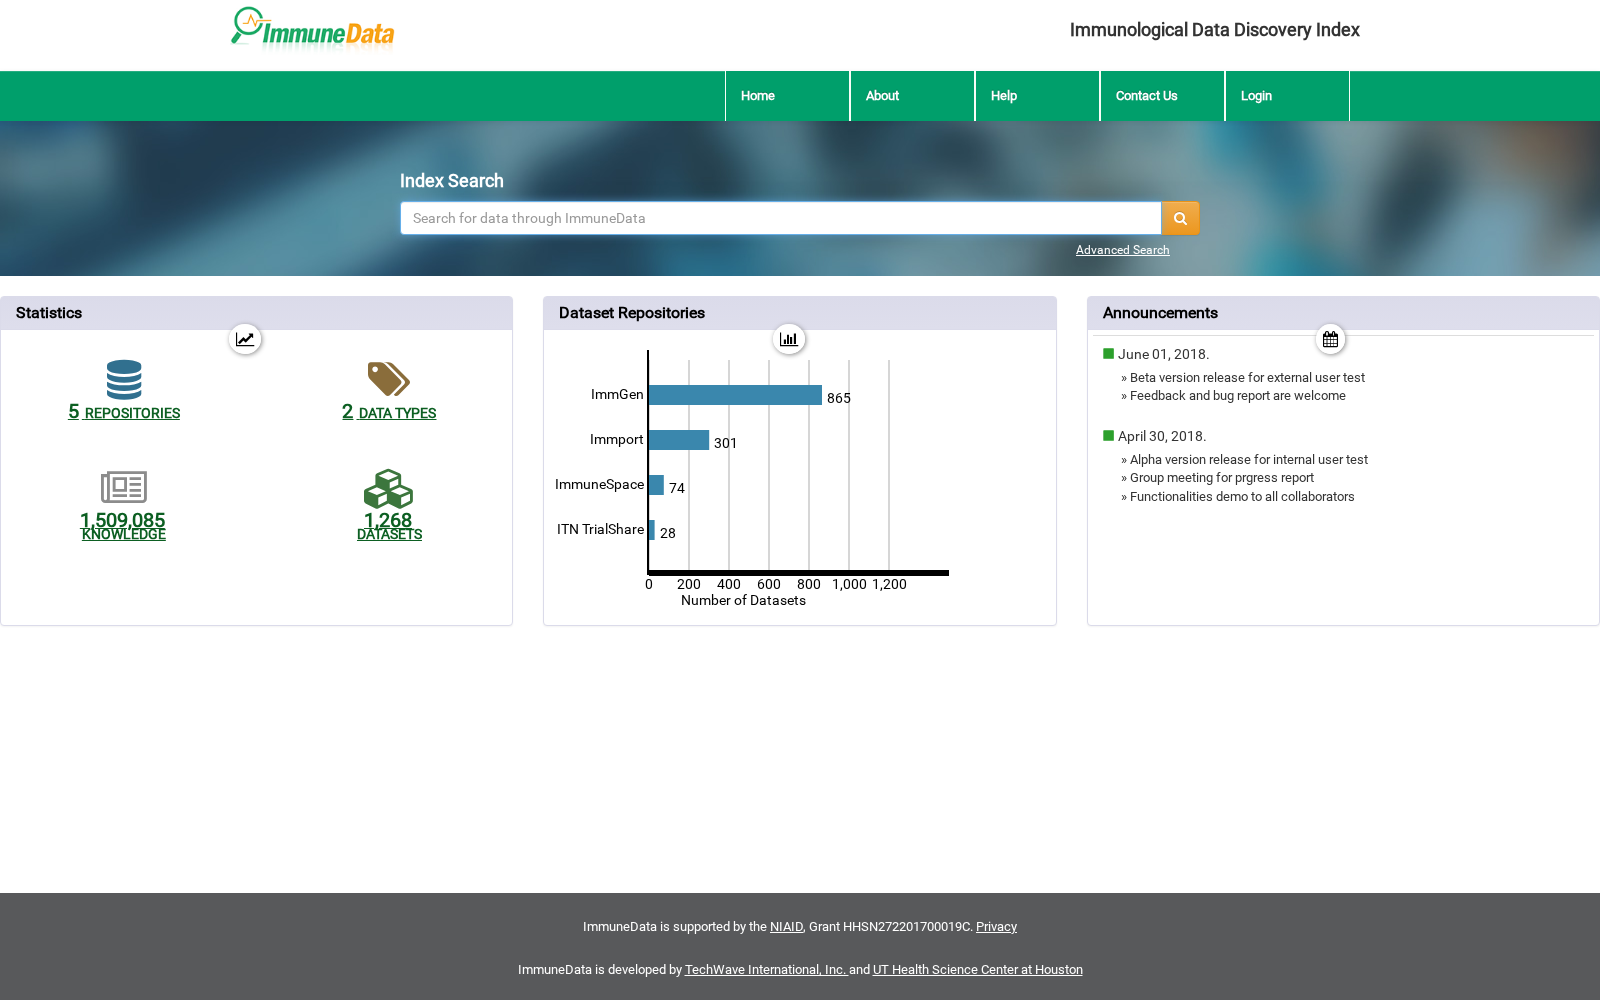View the 1,509,085 Knowledge link
Viewport: 1600px width, 1000px height.
click(x=123, y=526)
